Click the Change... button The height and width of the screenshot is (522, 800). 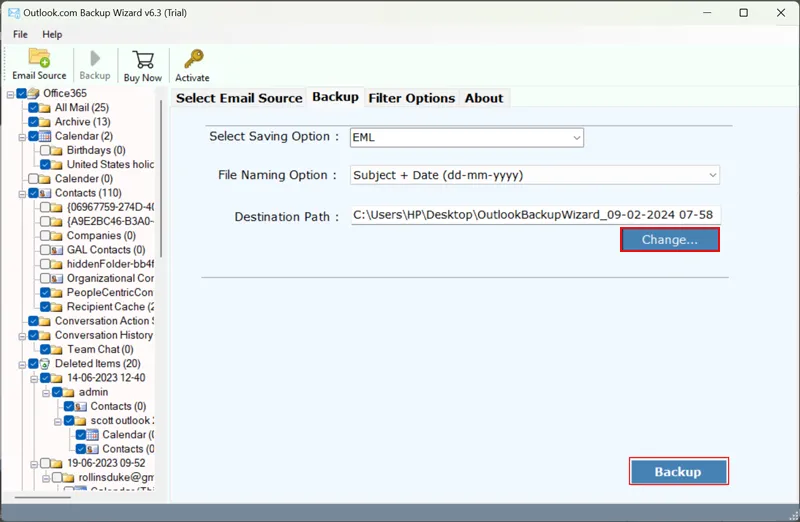coord(669,240)
